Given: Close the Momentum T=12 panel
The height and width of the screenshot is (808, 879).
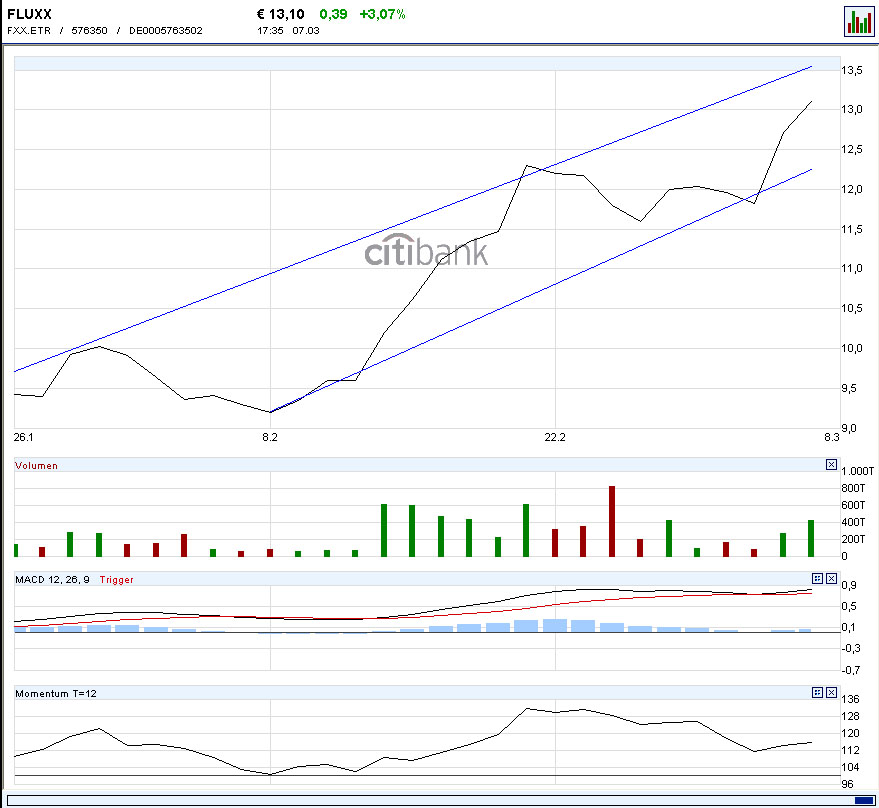Looking at the screenshot, I should point(831,692).
